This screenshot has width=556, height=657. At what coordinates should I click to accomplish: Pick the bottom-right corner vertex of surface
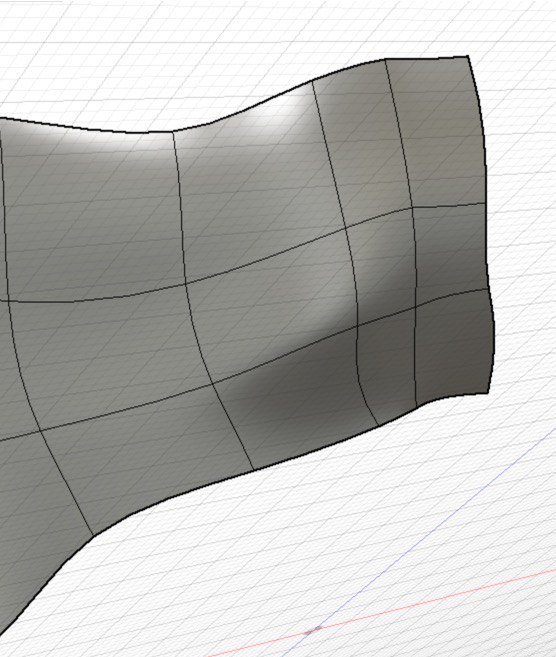coord(489,393)
